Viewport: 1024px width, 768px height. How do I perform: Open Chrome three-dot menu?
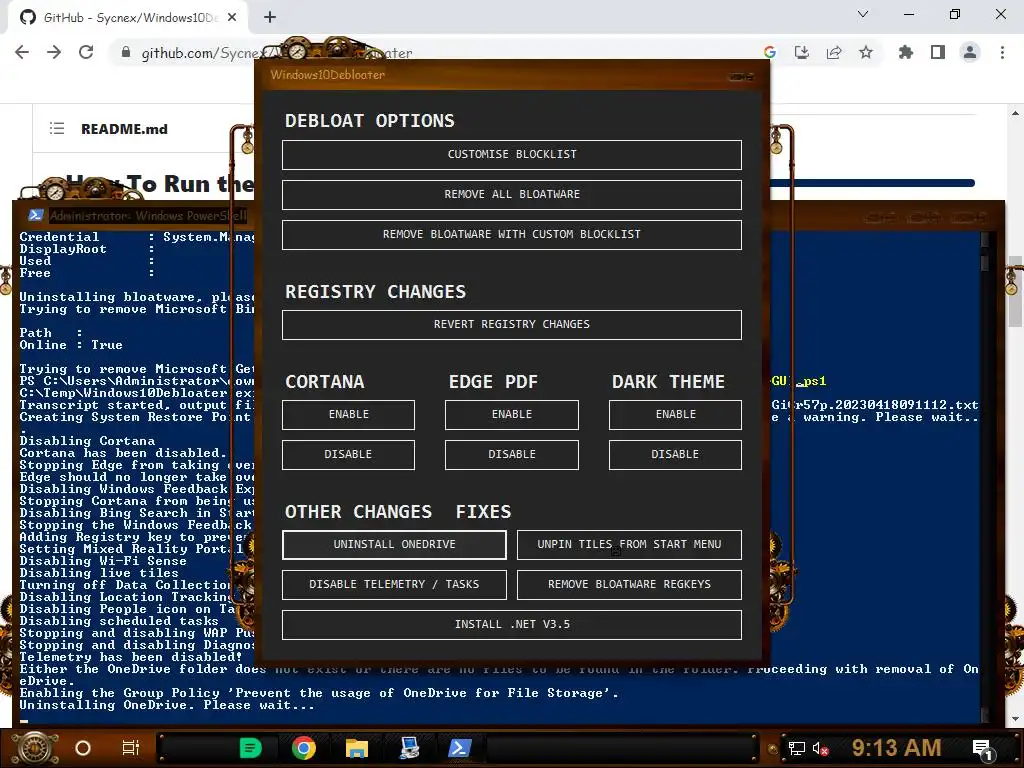pos(1002,52)
